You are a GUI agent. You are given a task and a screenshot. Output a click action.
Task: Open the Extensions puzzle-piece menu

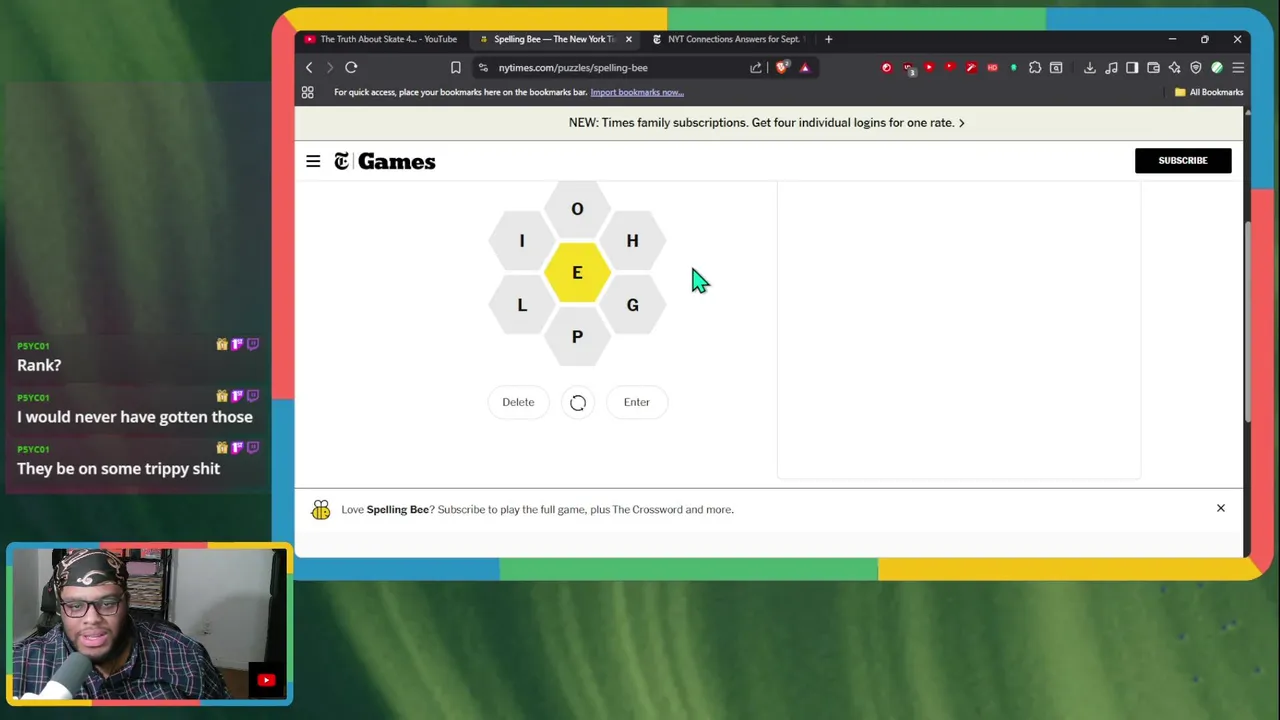[1035, 67]
